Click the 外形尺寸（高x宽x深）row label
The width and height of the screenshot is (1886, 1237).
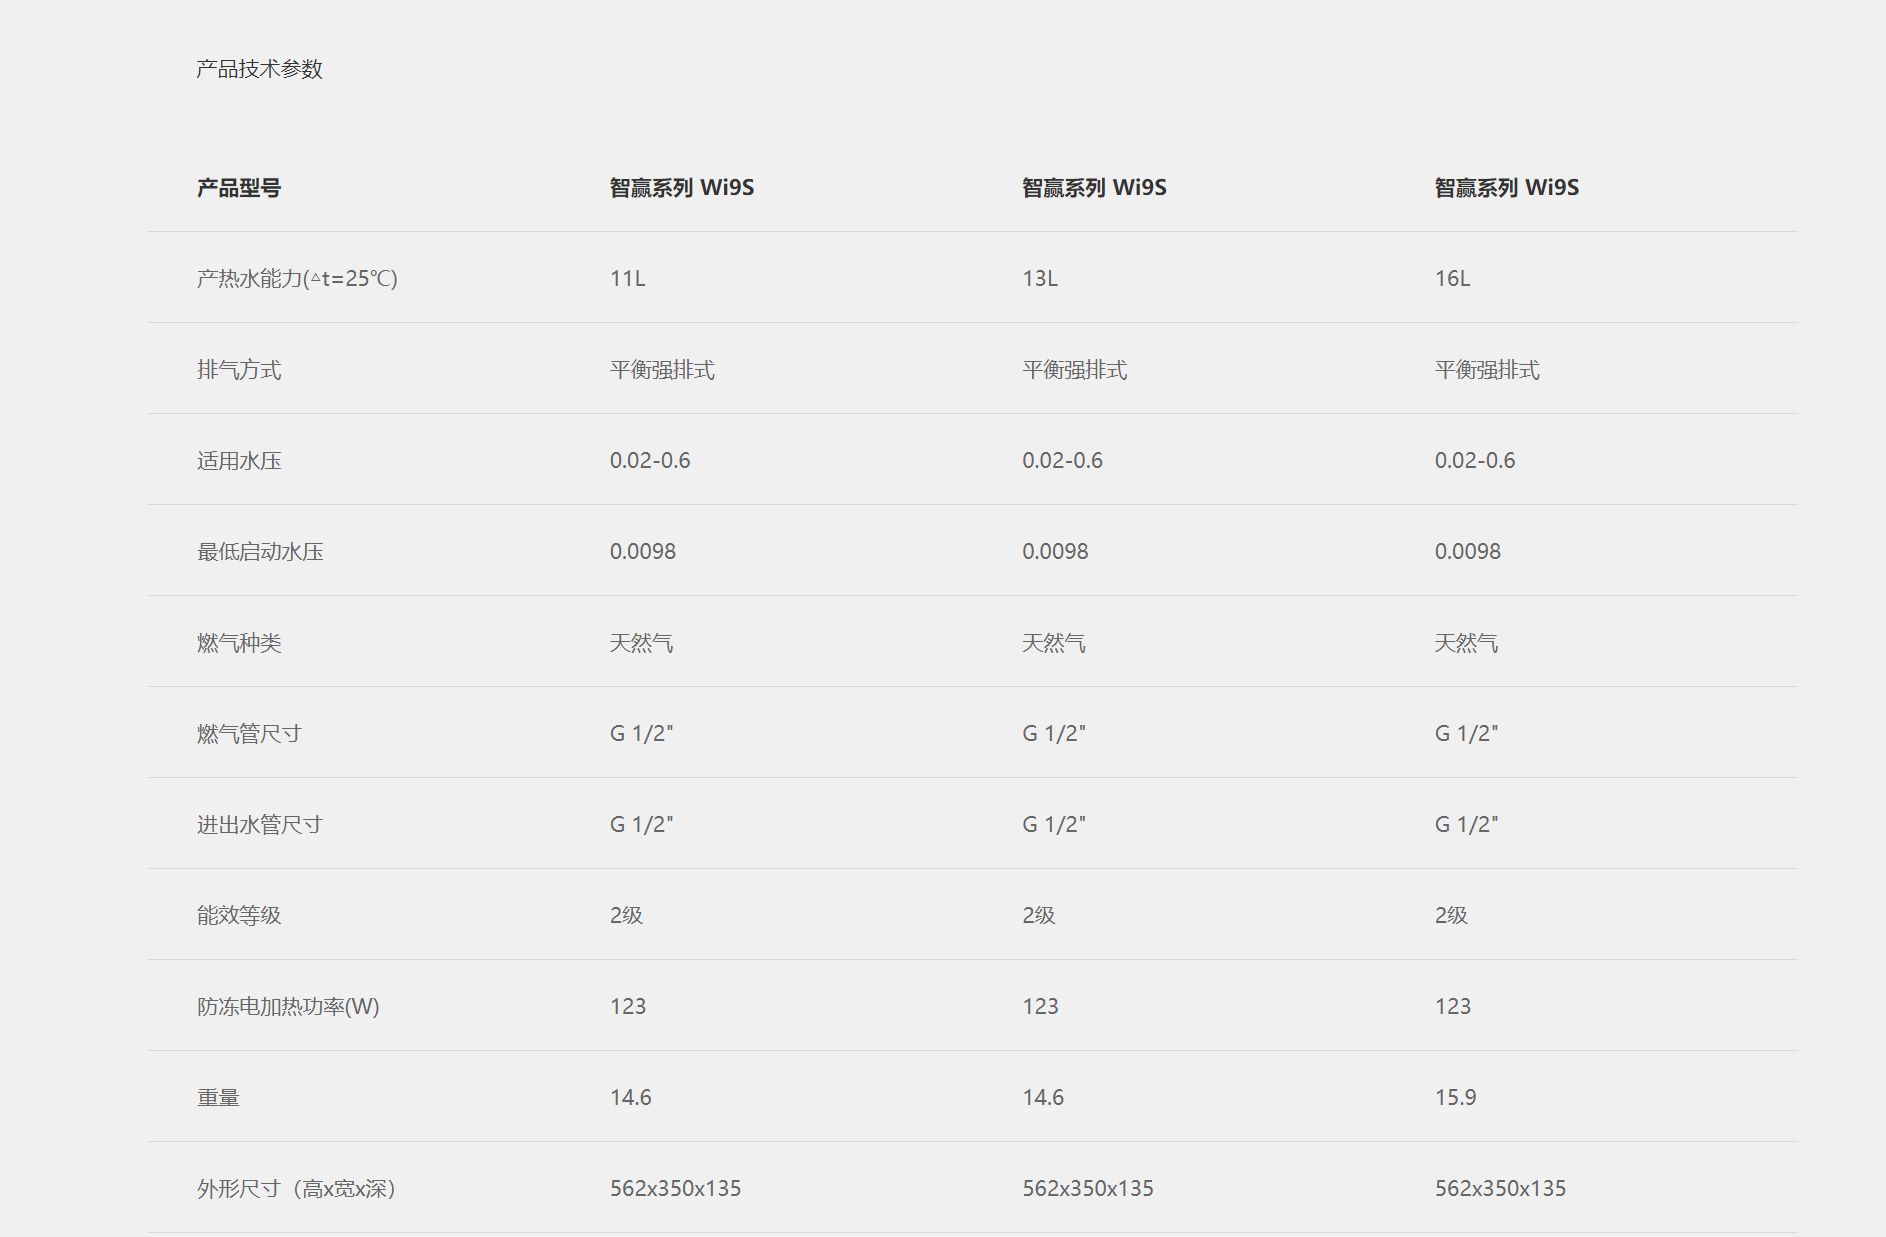point(297,1189)
